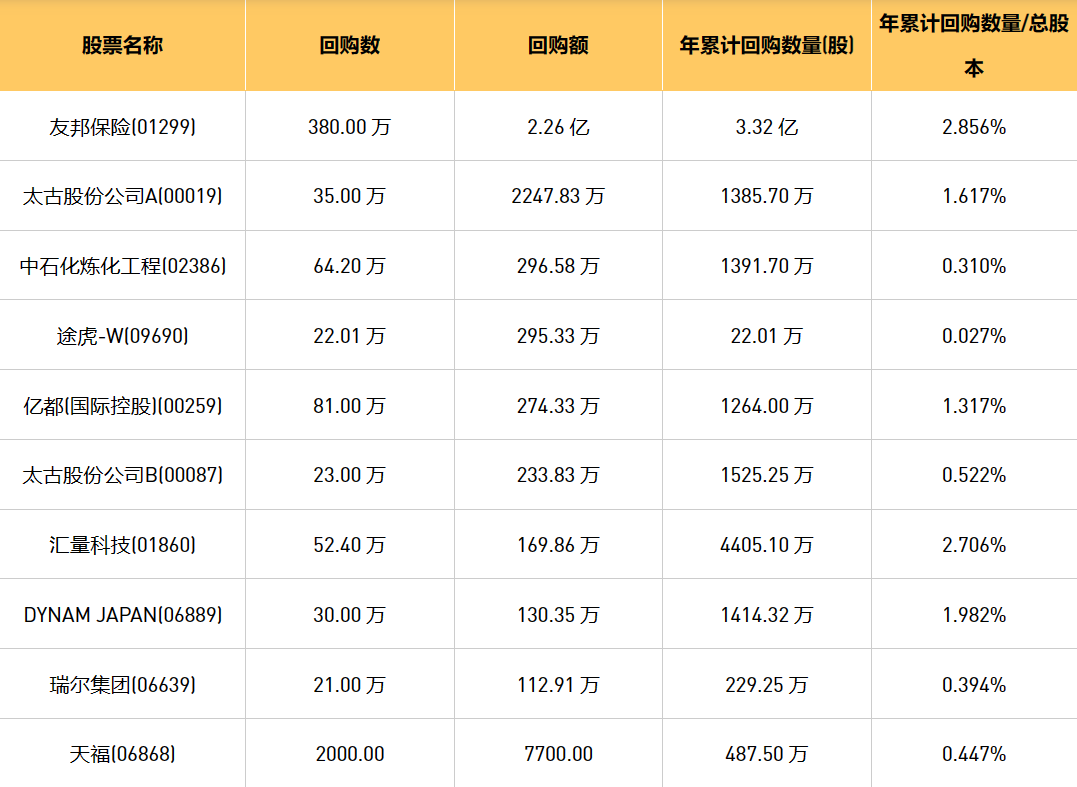The height and width of the screenshot is (787, 1077).
Task: Click the 回购数 column header
Action: pos(349,46)
